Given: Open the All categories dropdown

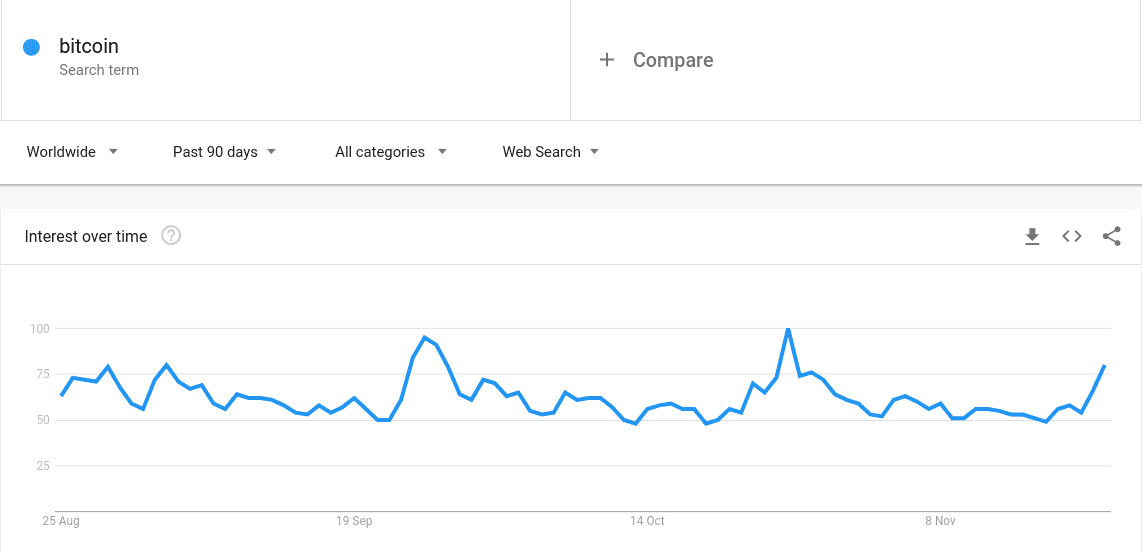Looking at the screenshot, I should (x=390, y=152).
